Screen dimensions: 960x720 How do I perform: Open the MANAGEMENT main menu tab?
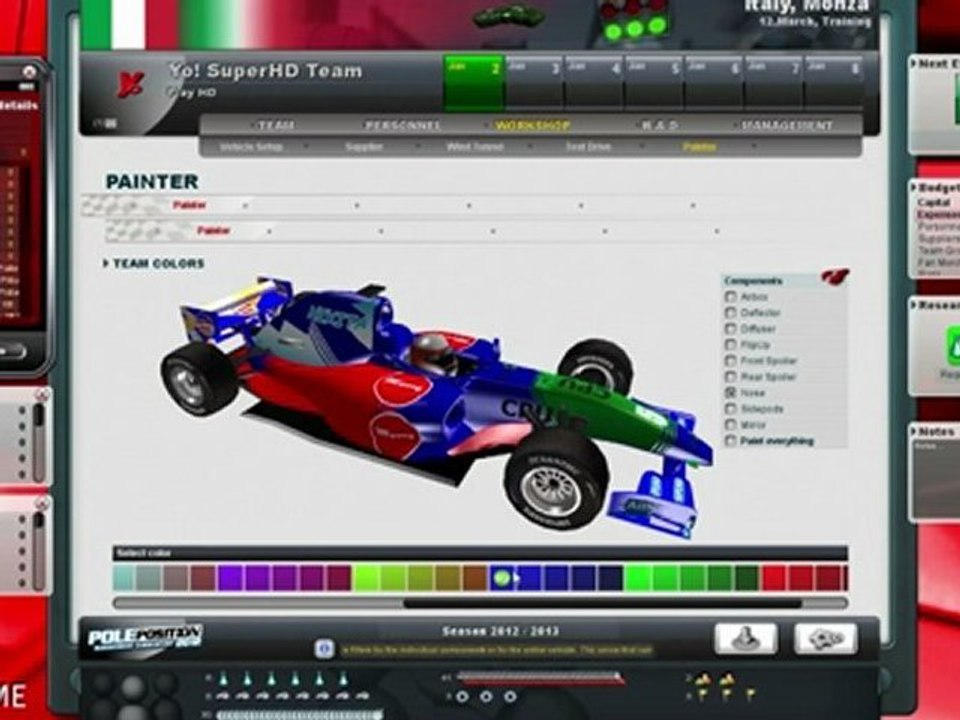pos(787,125)
